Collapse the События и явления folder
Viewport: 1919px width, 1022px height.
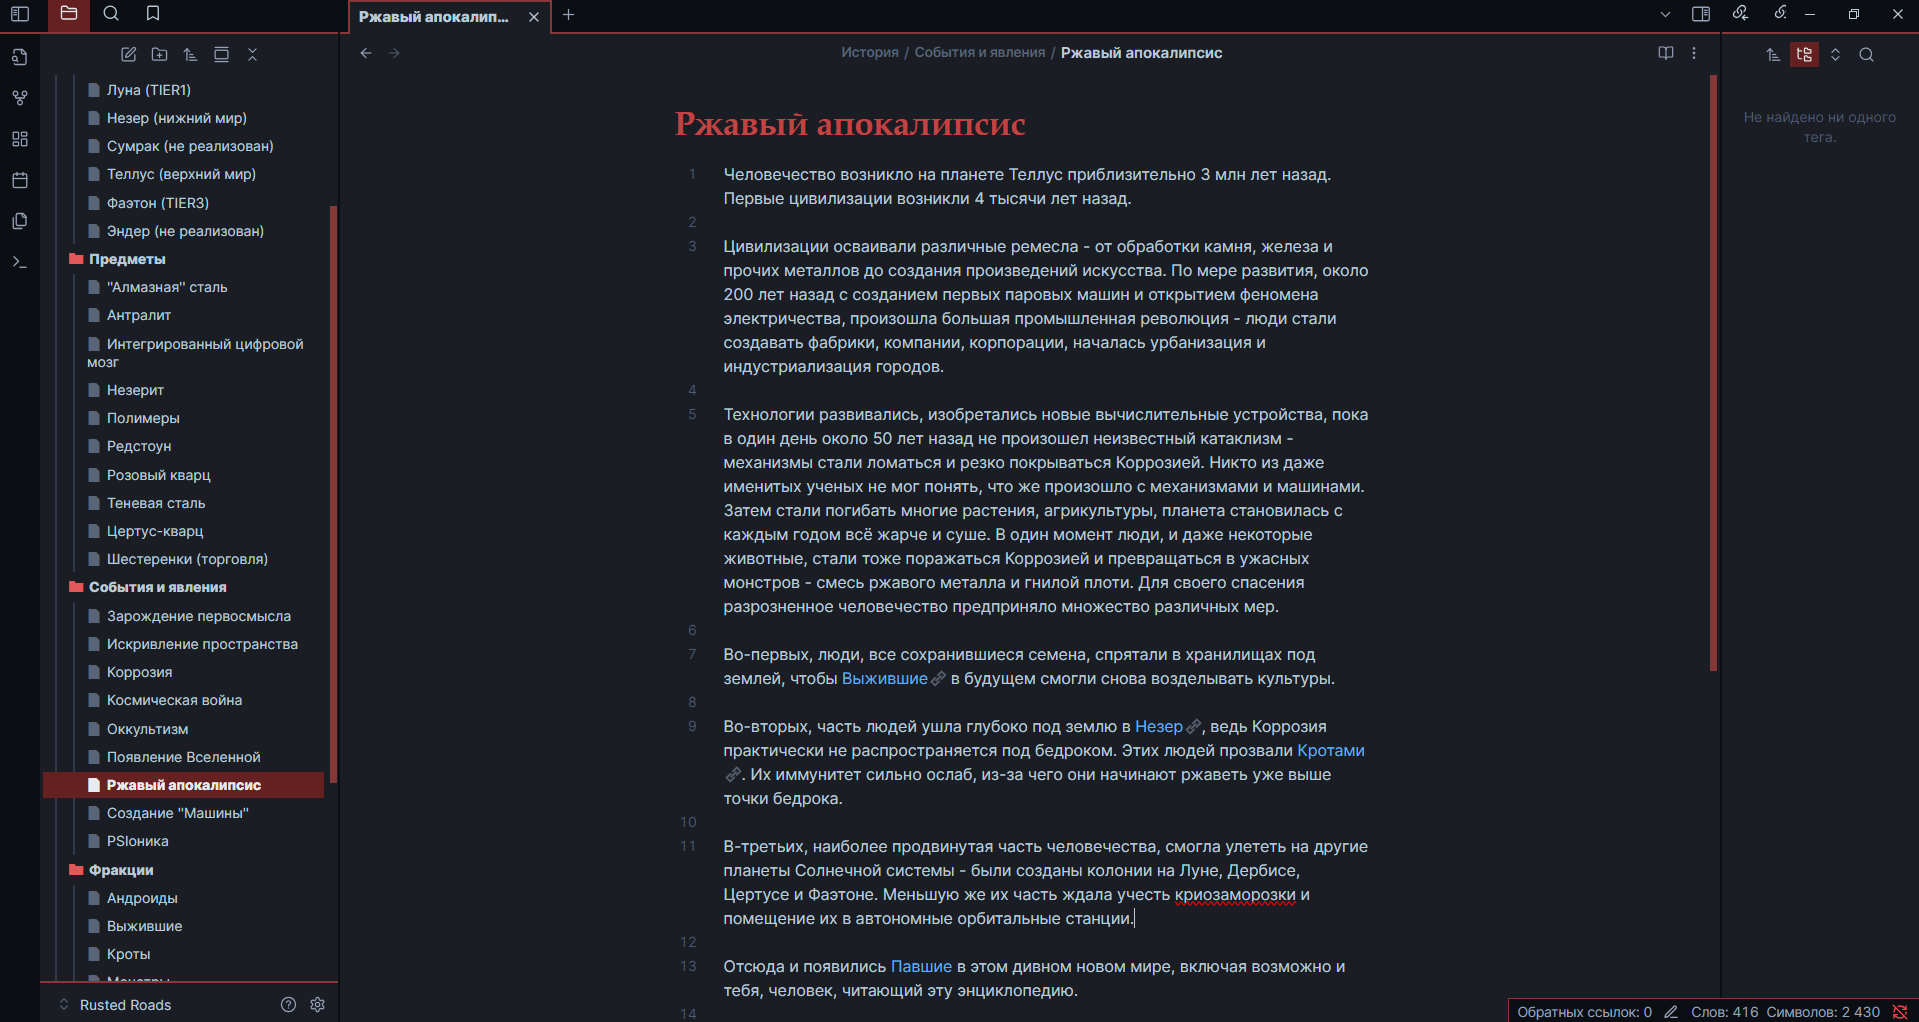tap(157, 587)
